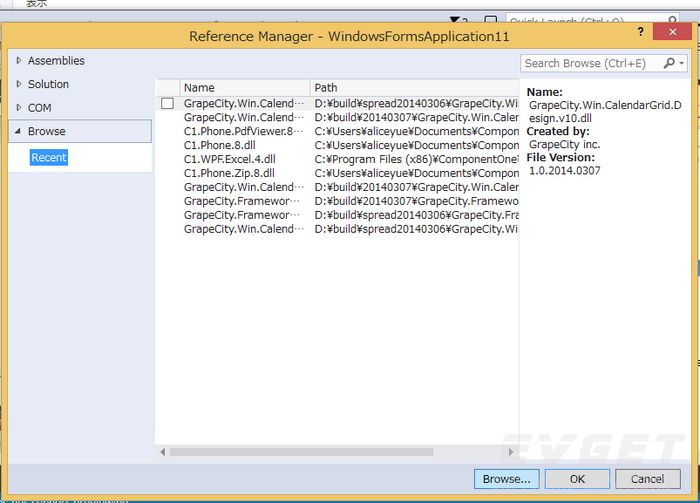Screen dimensions: 700x503
Task: Expand the COM category arrow
Action: pyautogui.click(x=18, y=108)
